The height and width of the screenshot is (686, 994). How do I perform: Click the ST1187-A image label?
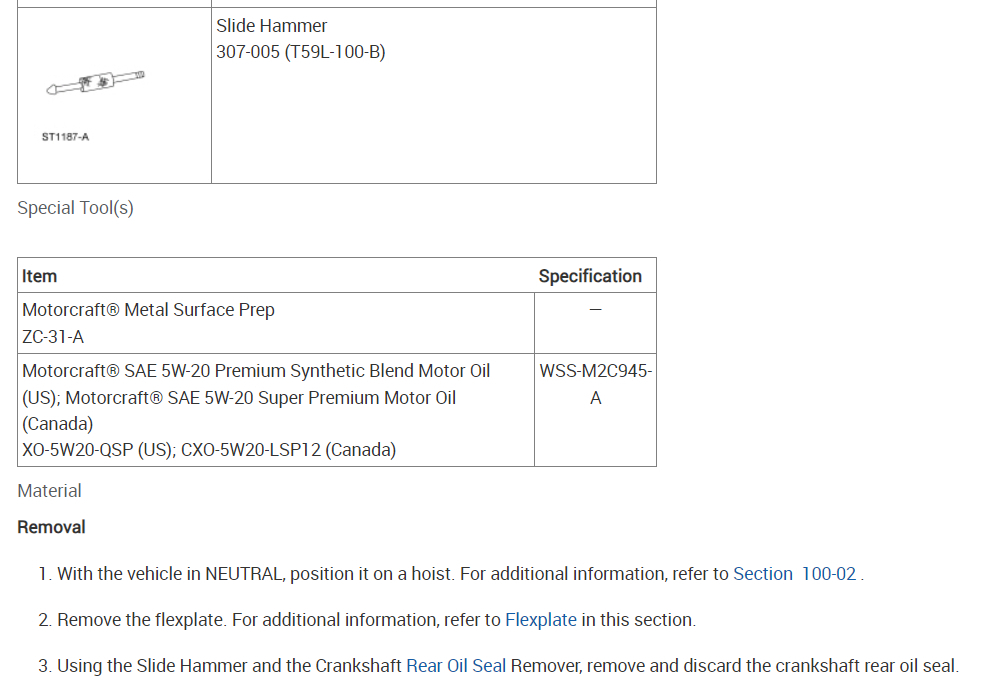point(65,137)
